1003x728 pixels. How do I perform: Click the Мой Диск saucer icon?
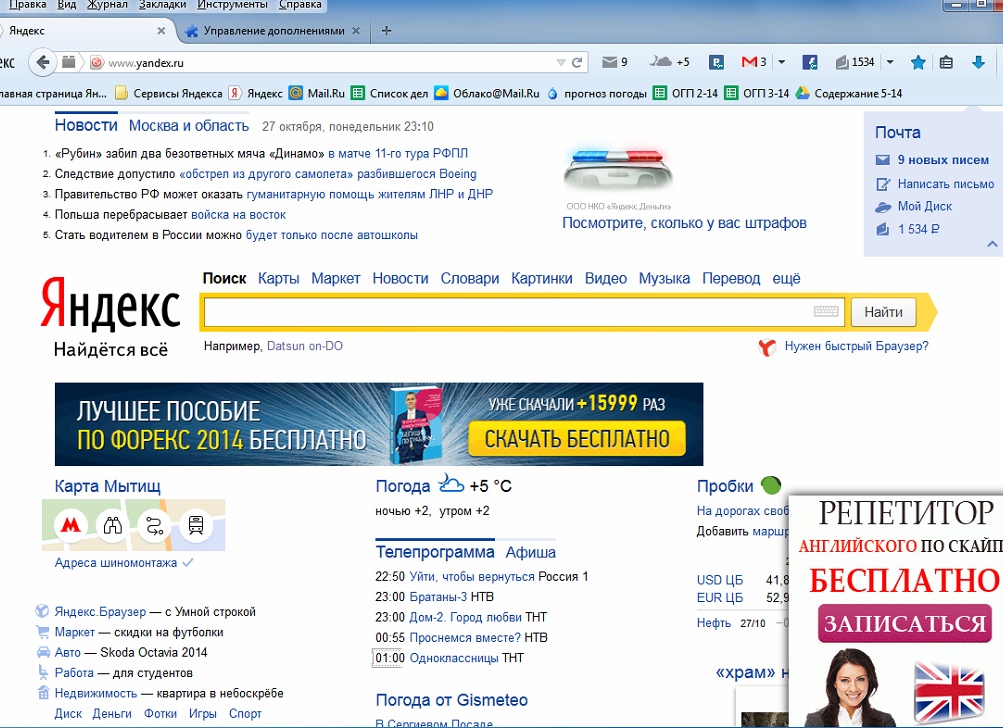[x=883, y=207]
